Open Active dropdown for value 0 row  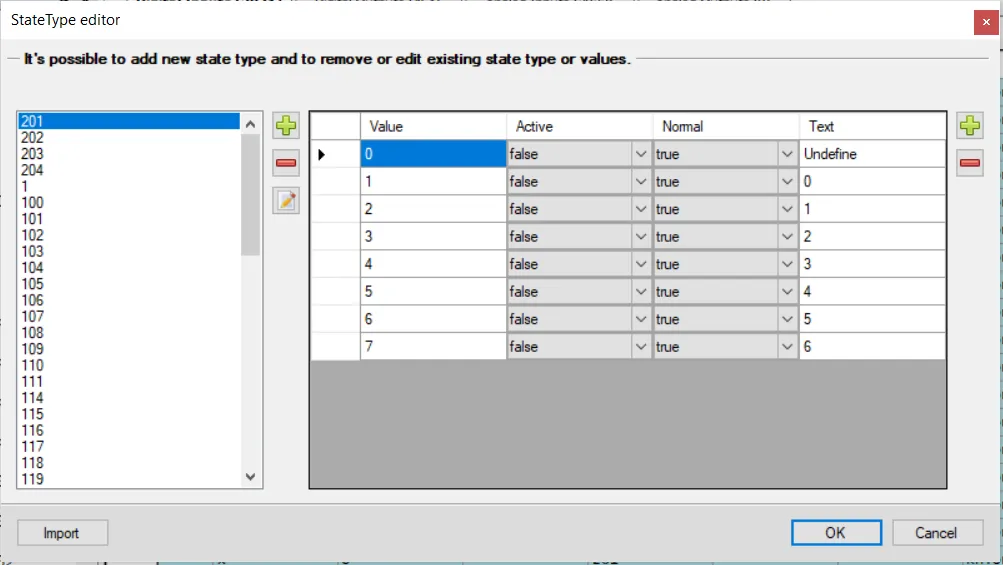640,154
